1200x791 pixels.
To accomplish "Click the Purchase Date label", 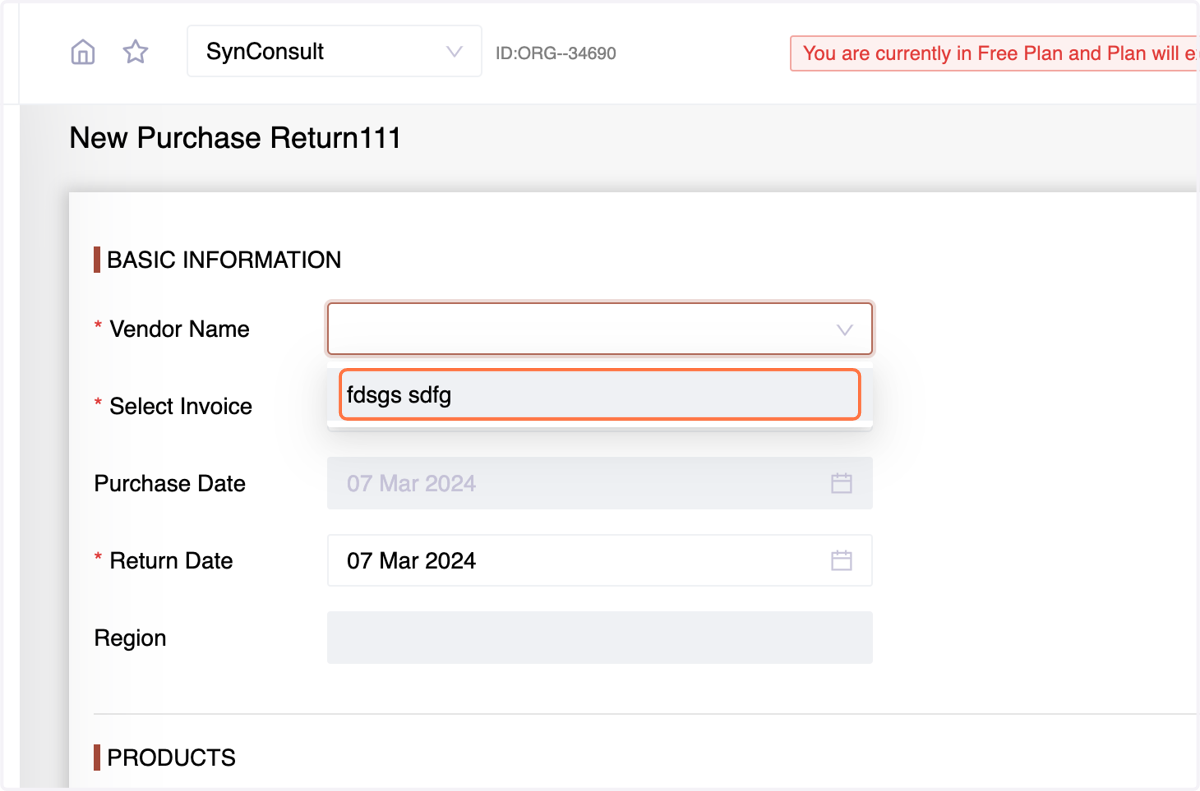I will coord(170,483).
